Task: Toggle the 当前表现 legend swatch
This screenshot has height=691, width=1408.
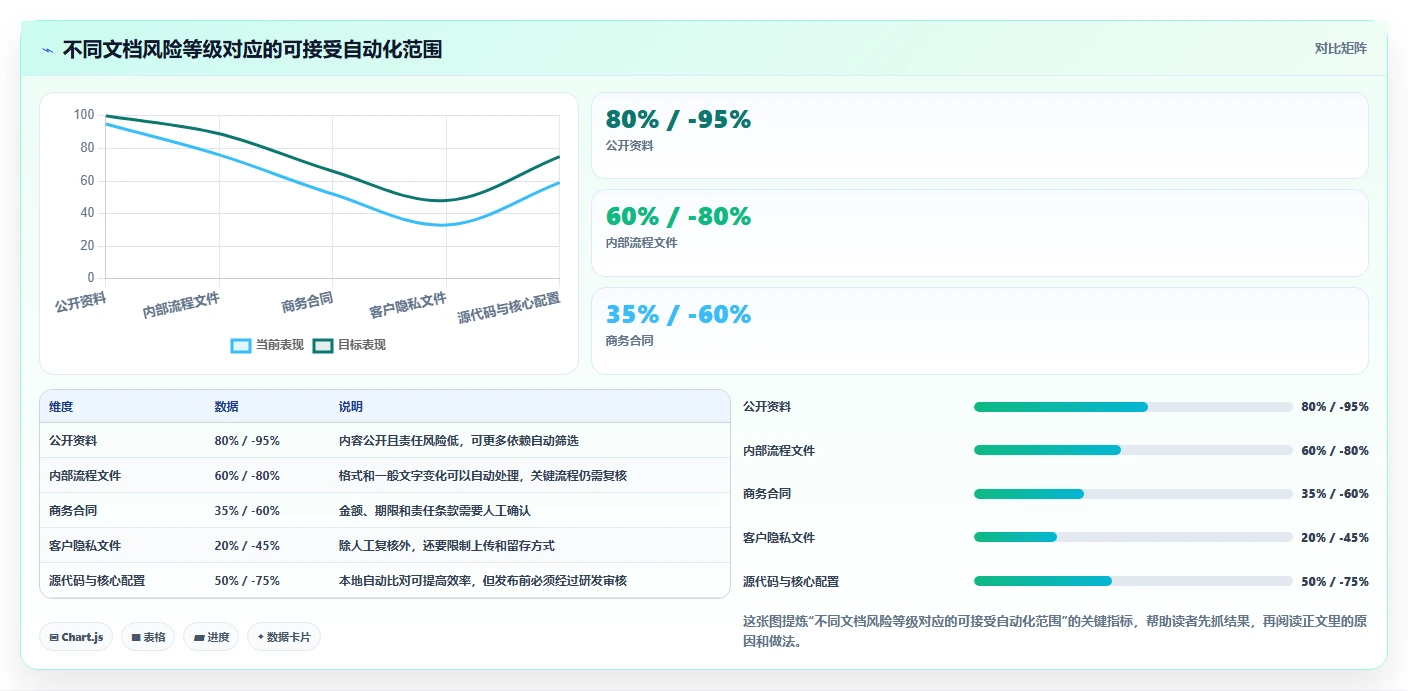Action: tap(241, 345)
